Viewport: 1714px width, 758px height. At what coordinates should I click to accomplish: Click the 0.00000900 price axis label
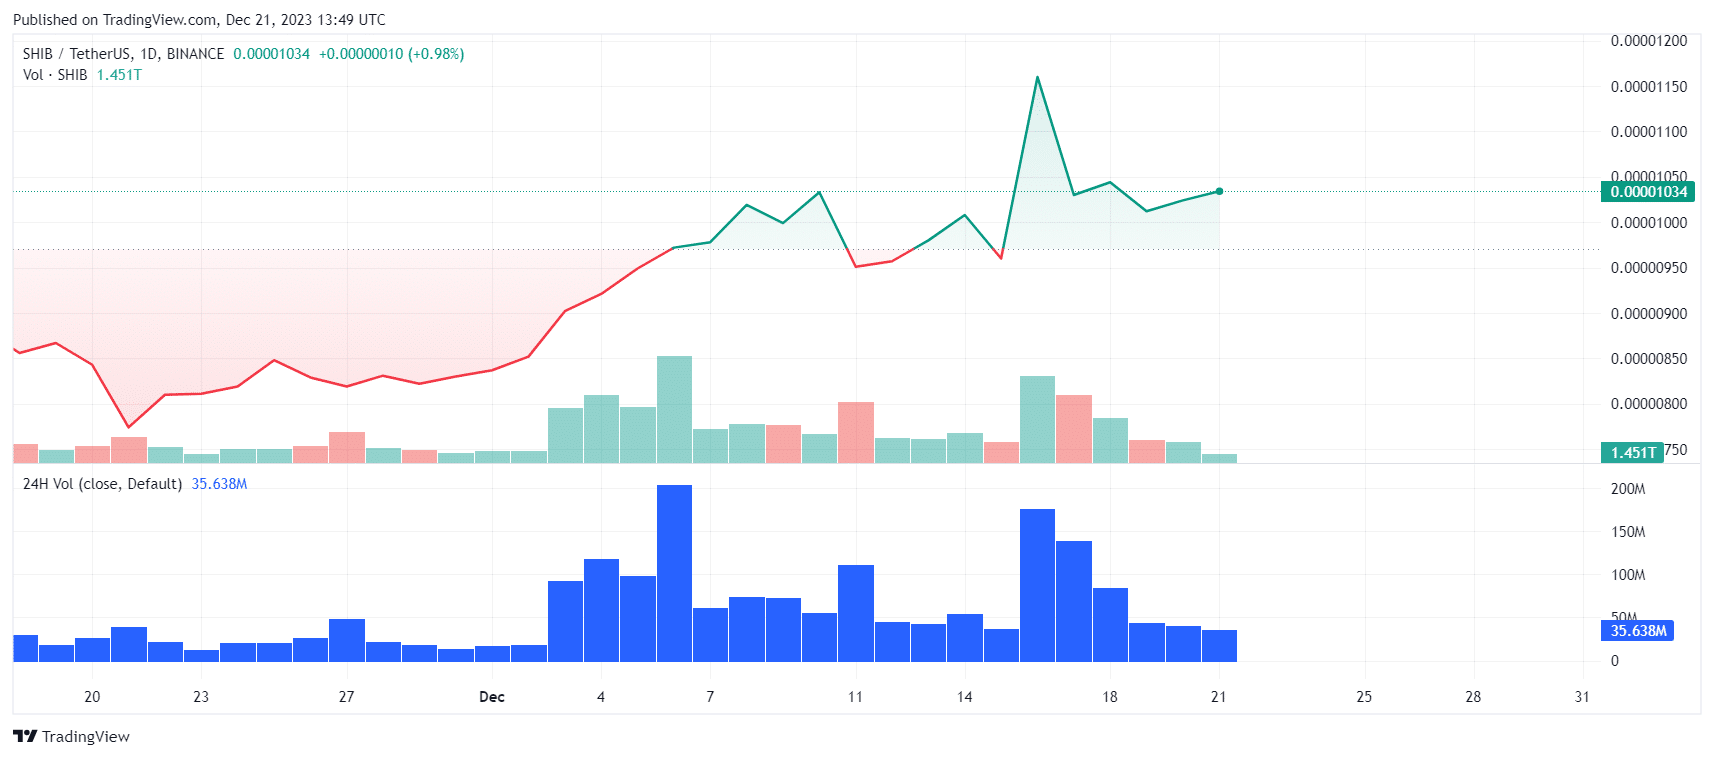1648,314
